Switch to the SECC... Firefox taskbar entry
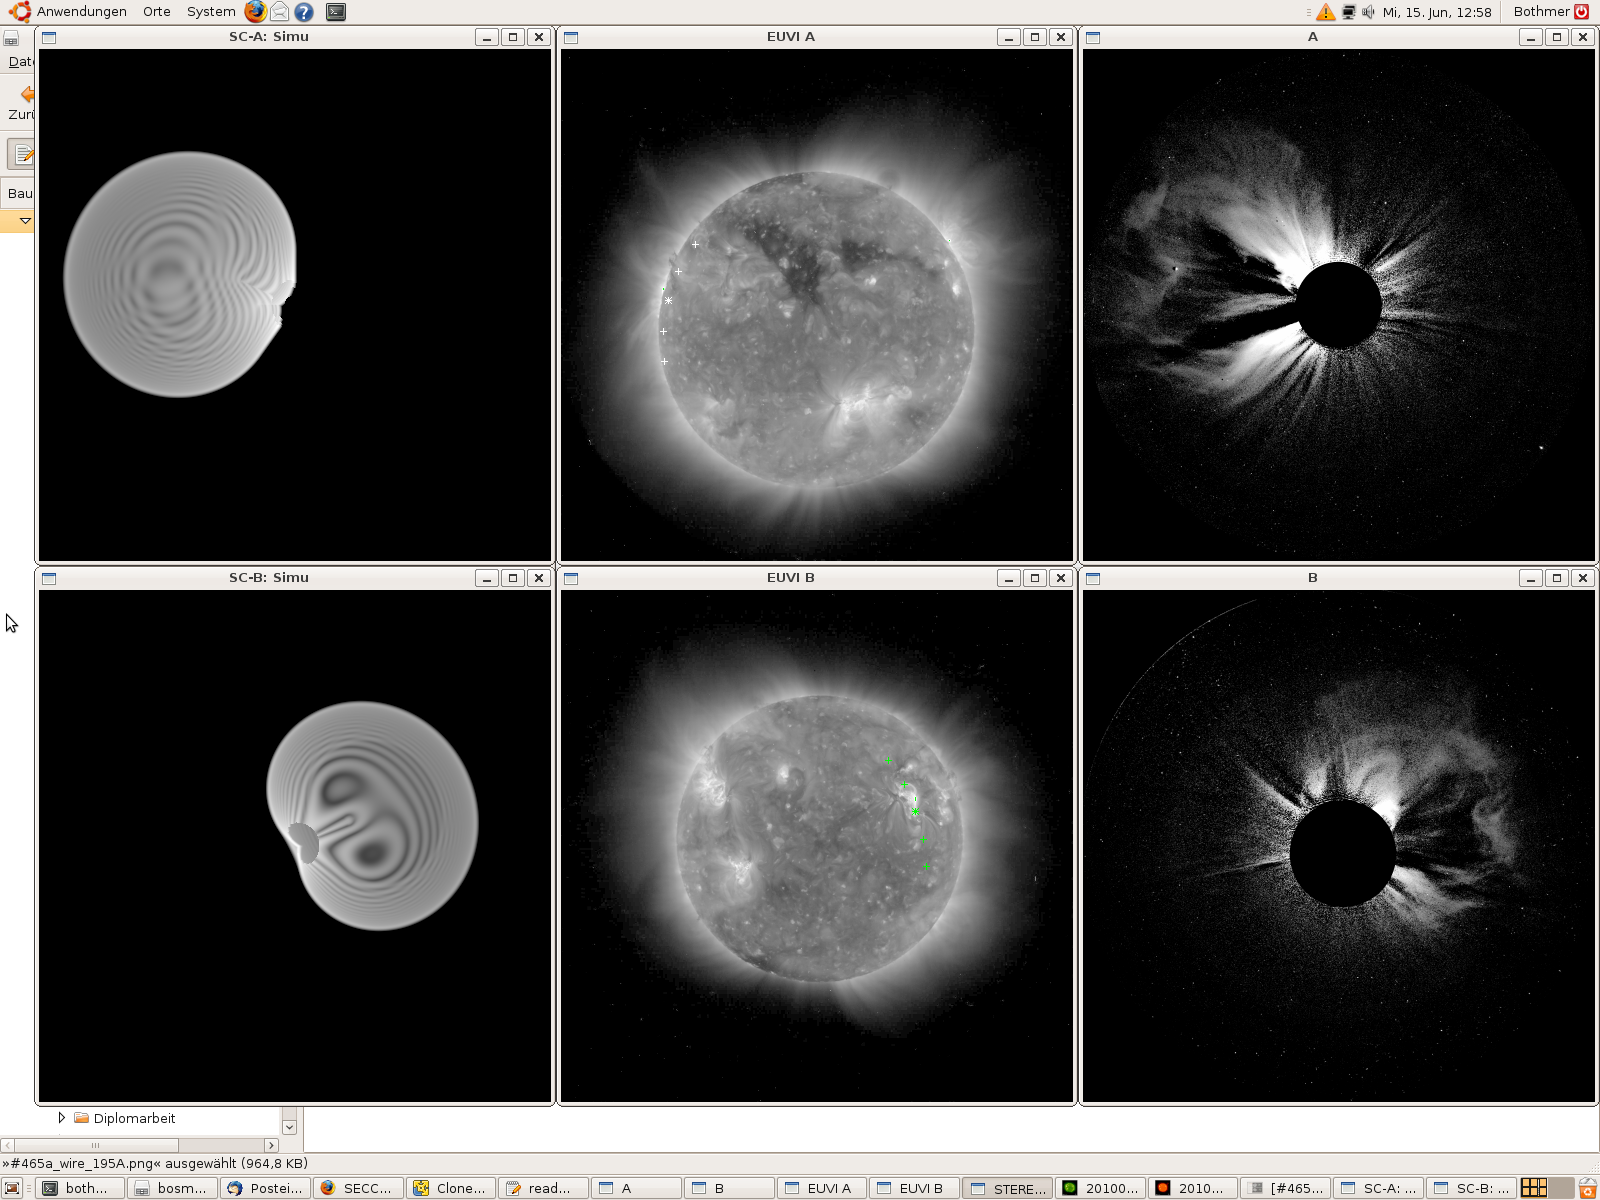The image size is (1600, 1200). point(358,1188)
